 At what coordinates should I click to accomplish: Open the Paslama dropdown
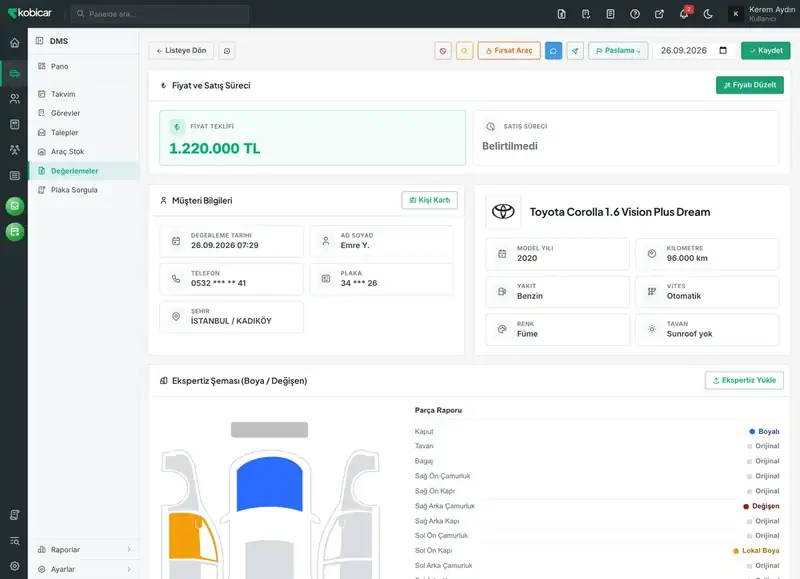click(x=618, y=51)
